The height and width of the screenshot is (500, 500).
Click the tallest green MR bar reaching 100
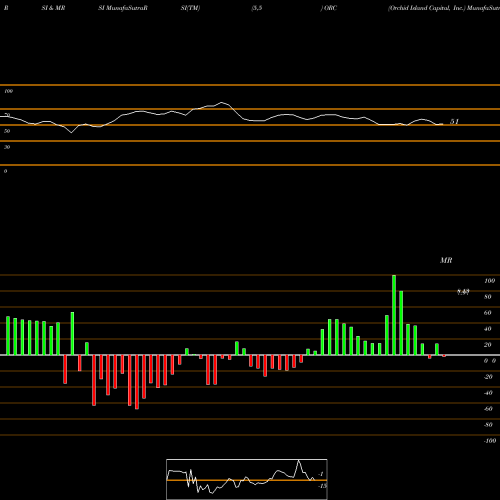pos(394,315)
